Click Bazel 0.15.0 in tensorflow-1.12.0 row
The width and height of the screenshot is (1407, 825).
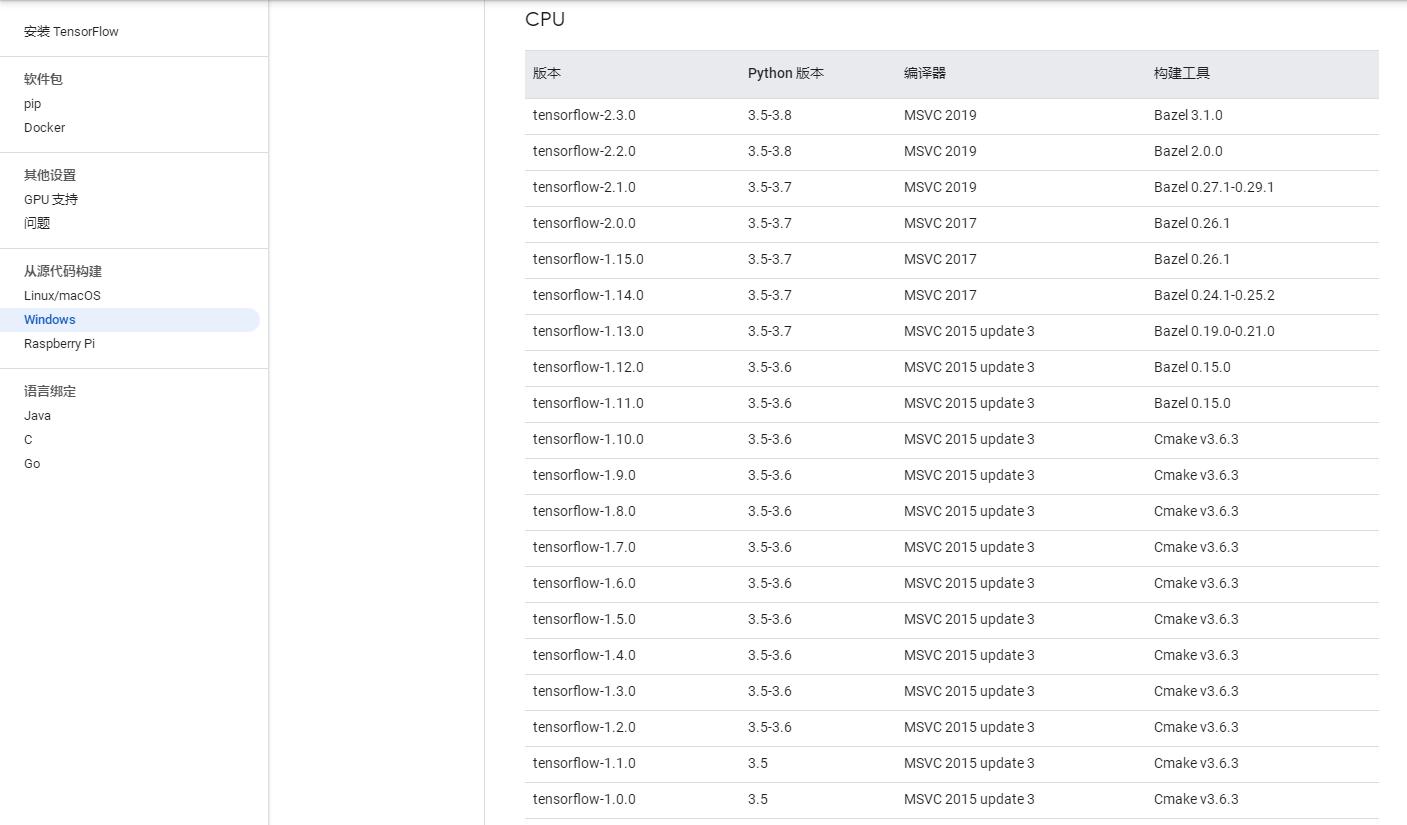(1192, 367)
